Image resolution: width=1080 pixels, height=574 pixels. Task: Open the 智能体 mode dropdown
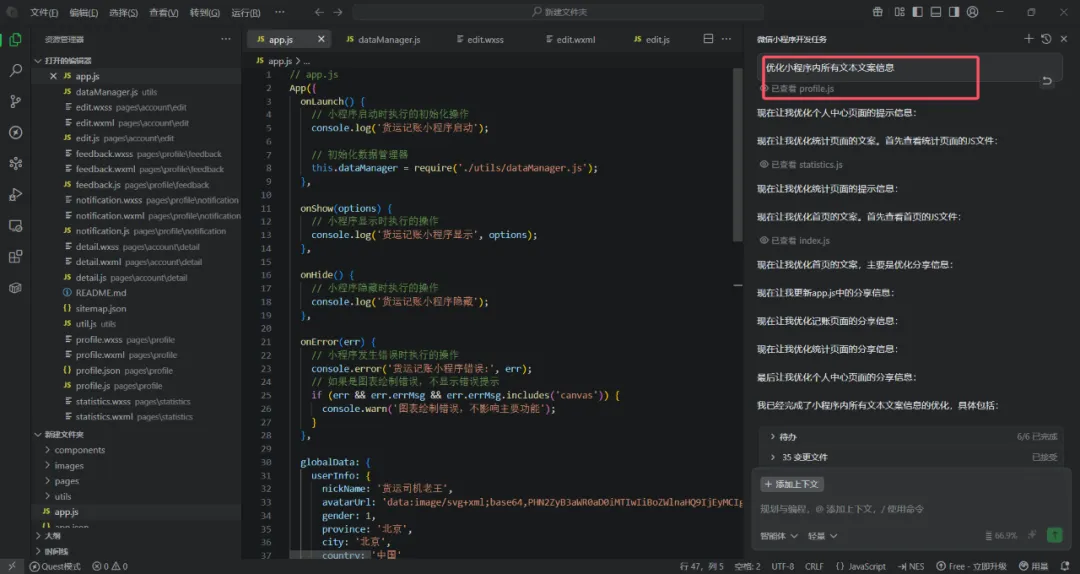(778, 535)
